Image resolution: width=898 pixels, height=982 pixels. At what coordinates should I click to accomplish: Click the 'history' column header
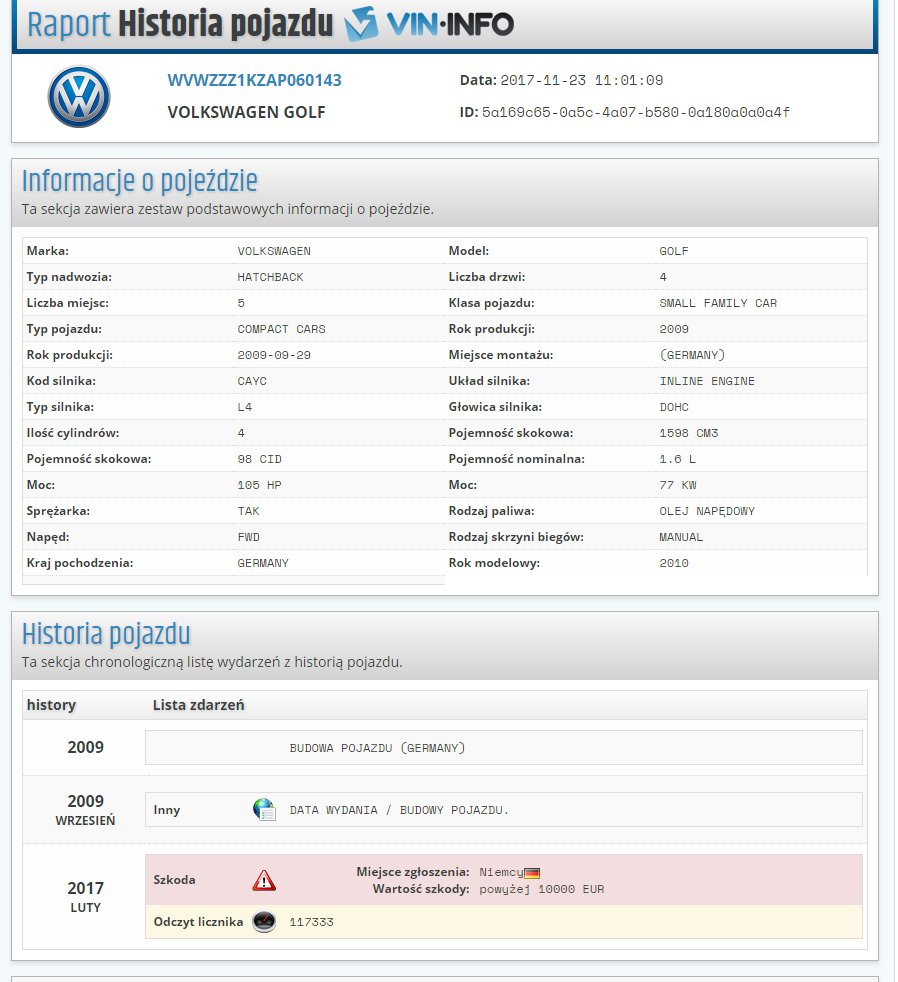51,705
